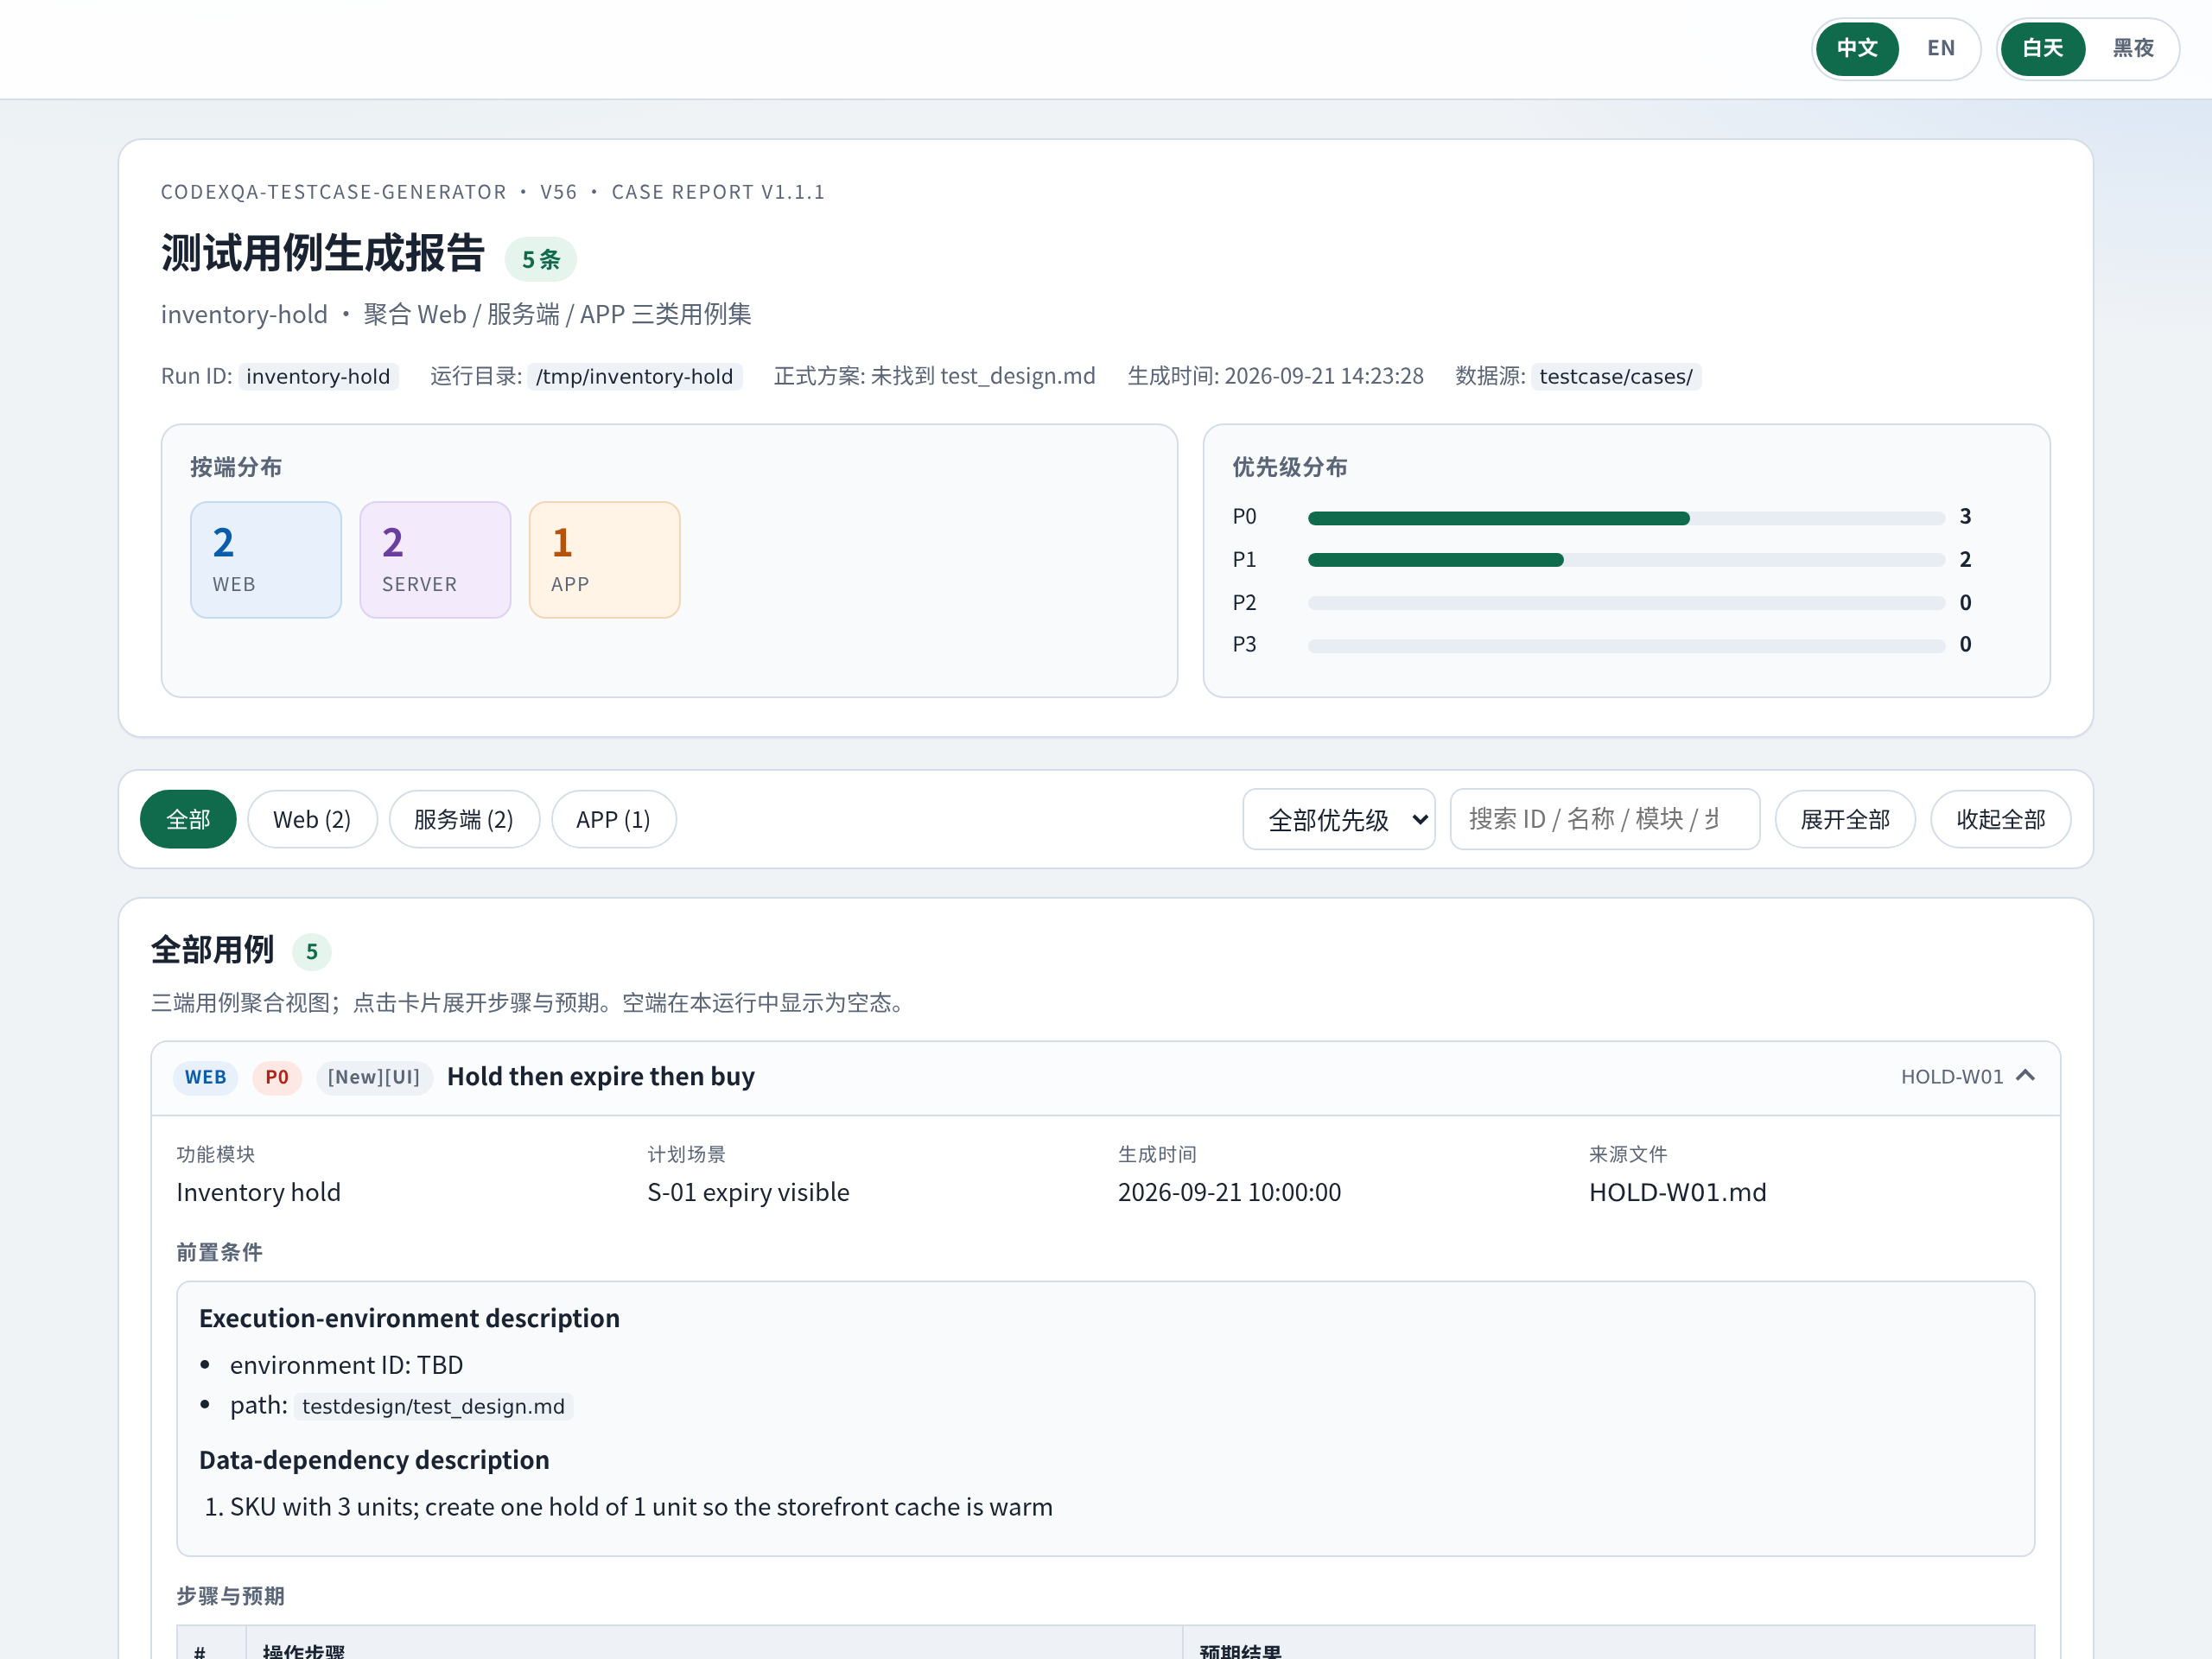2212x1659 pixels.
Task: Click the 全部用例 count badge 5
Action: (x=311, y=951)
